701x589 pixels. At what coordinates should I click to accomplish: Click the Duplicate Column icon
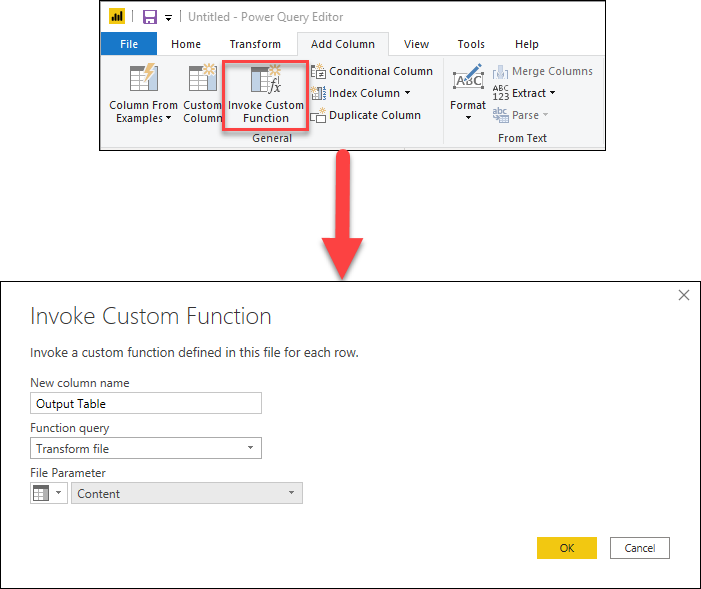click(x=318, y=115)
